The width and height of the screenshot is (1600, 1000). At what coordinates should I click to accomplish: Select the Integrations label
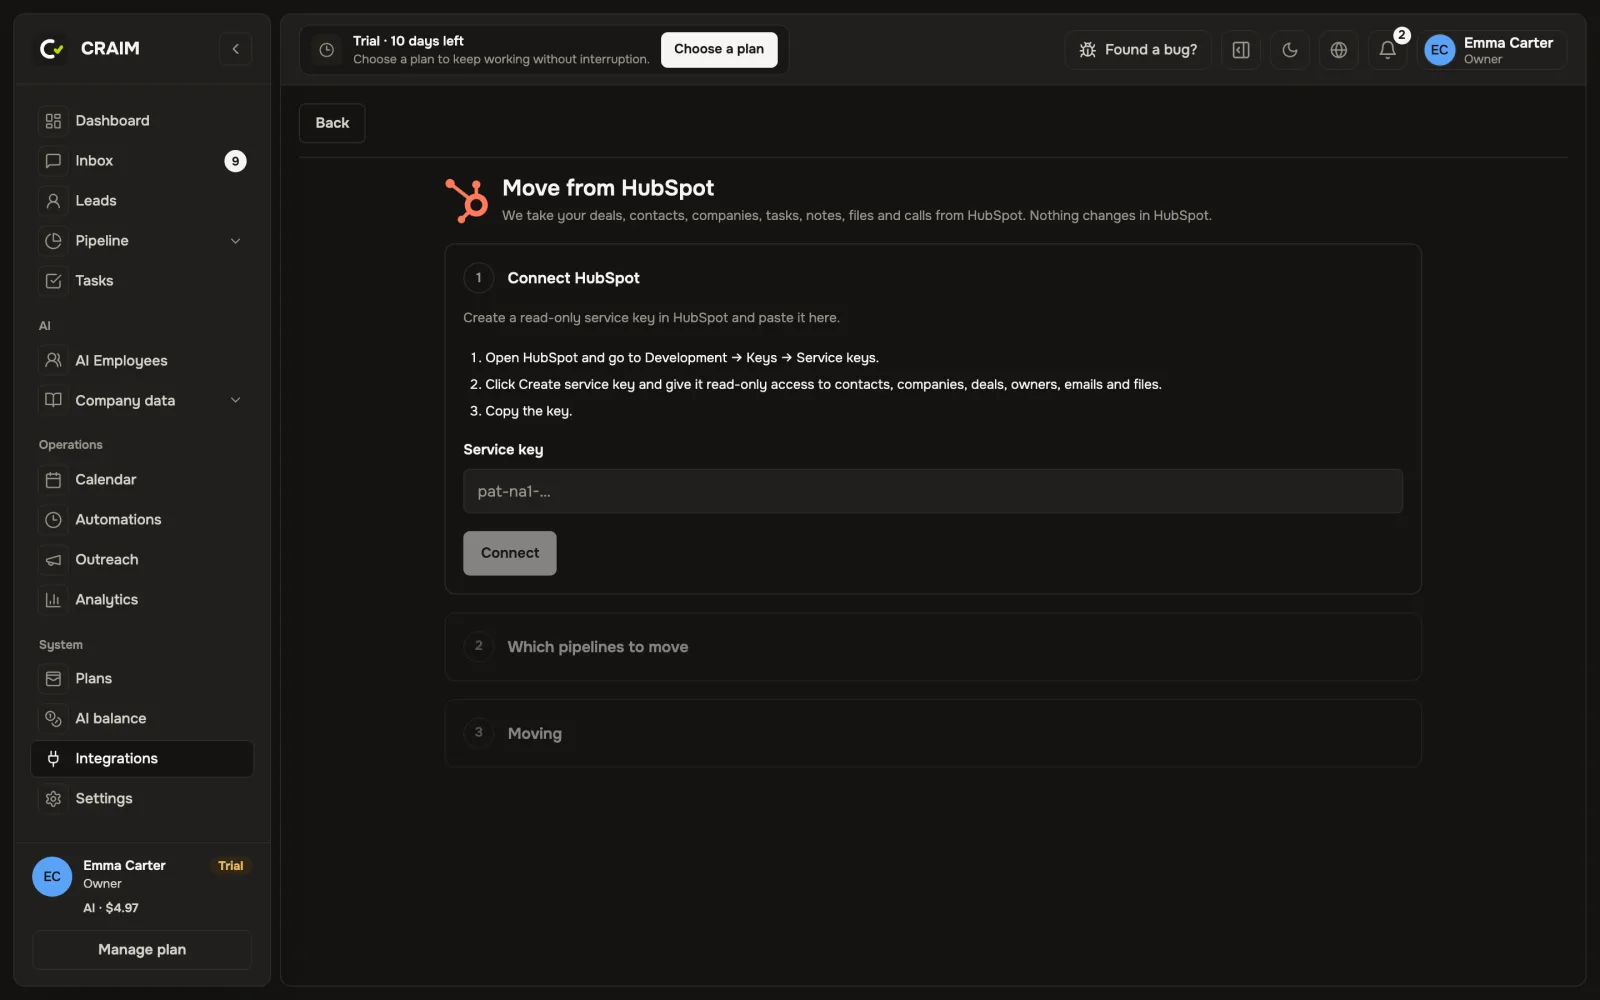tap(117, 758)
